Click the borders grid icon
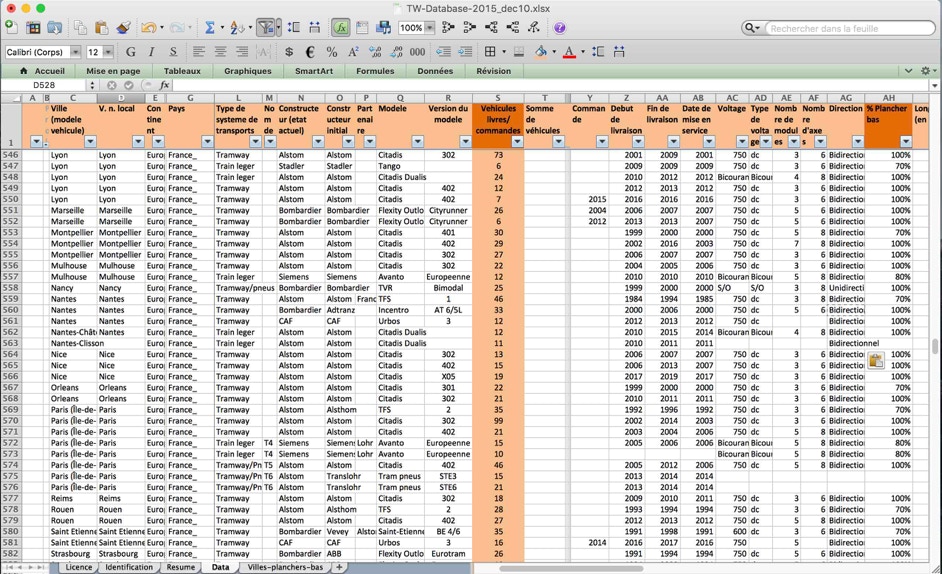942x574 pixels. [490, 52]
